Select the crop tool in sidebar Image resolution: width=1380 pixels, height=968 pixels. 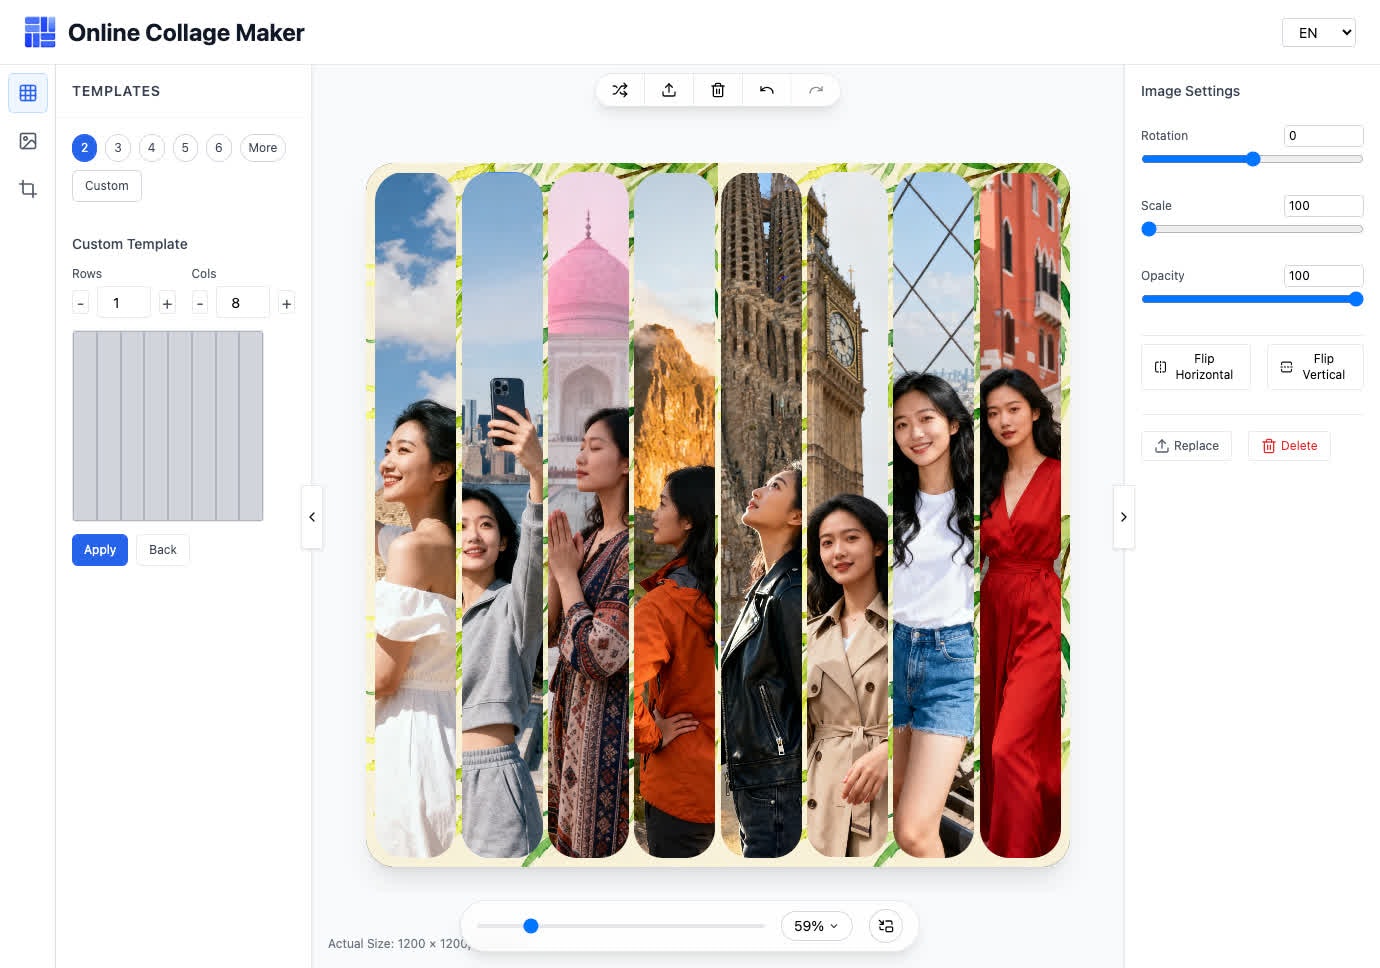[x=28, y=189]
